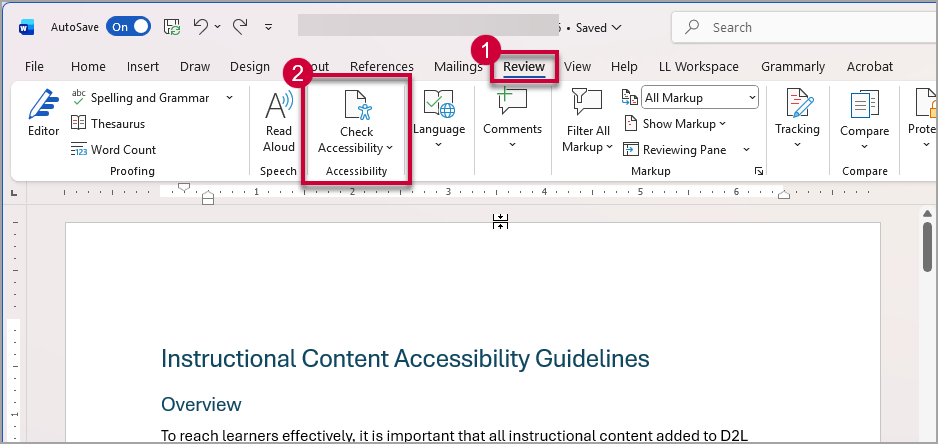Viewport: 938px width, 444px height.
Task: Open the Thesaurus
Action: [109, 124]
